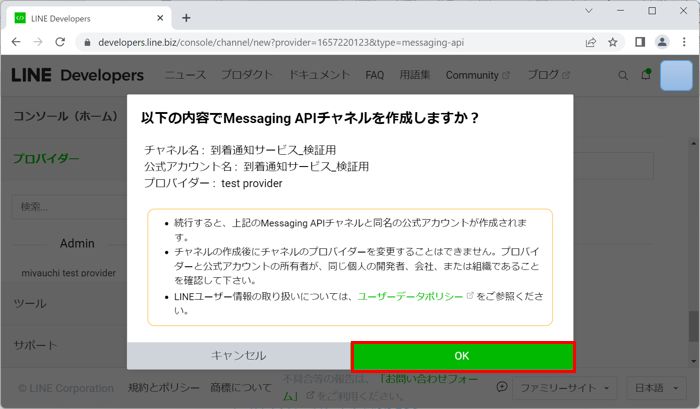Click the scrollbar down arrow
This screenshot has height=409, width=700.
[x=693, y=361]
